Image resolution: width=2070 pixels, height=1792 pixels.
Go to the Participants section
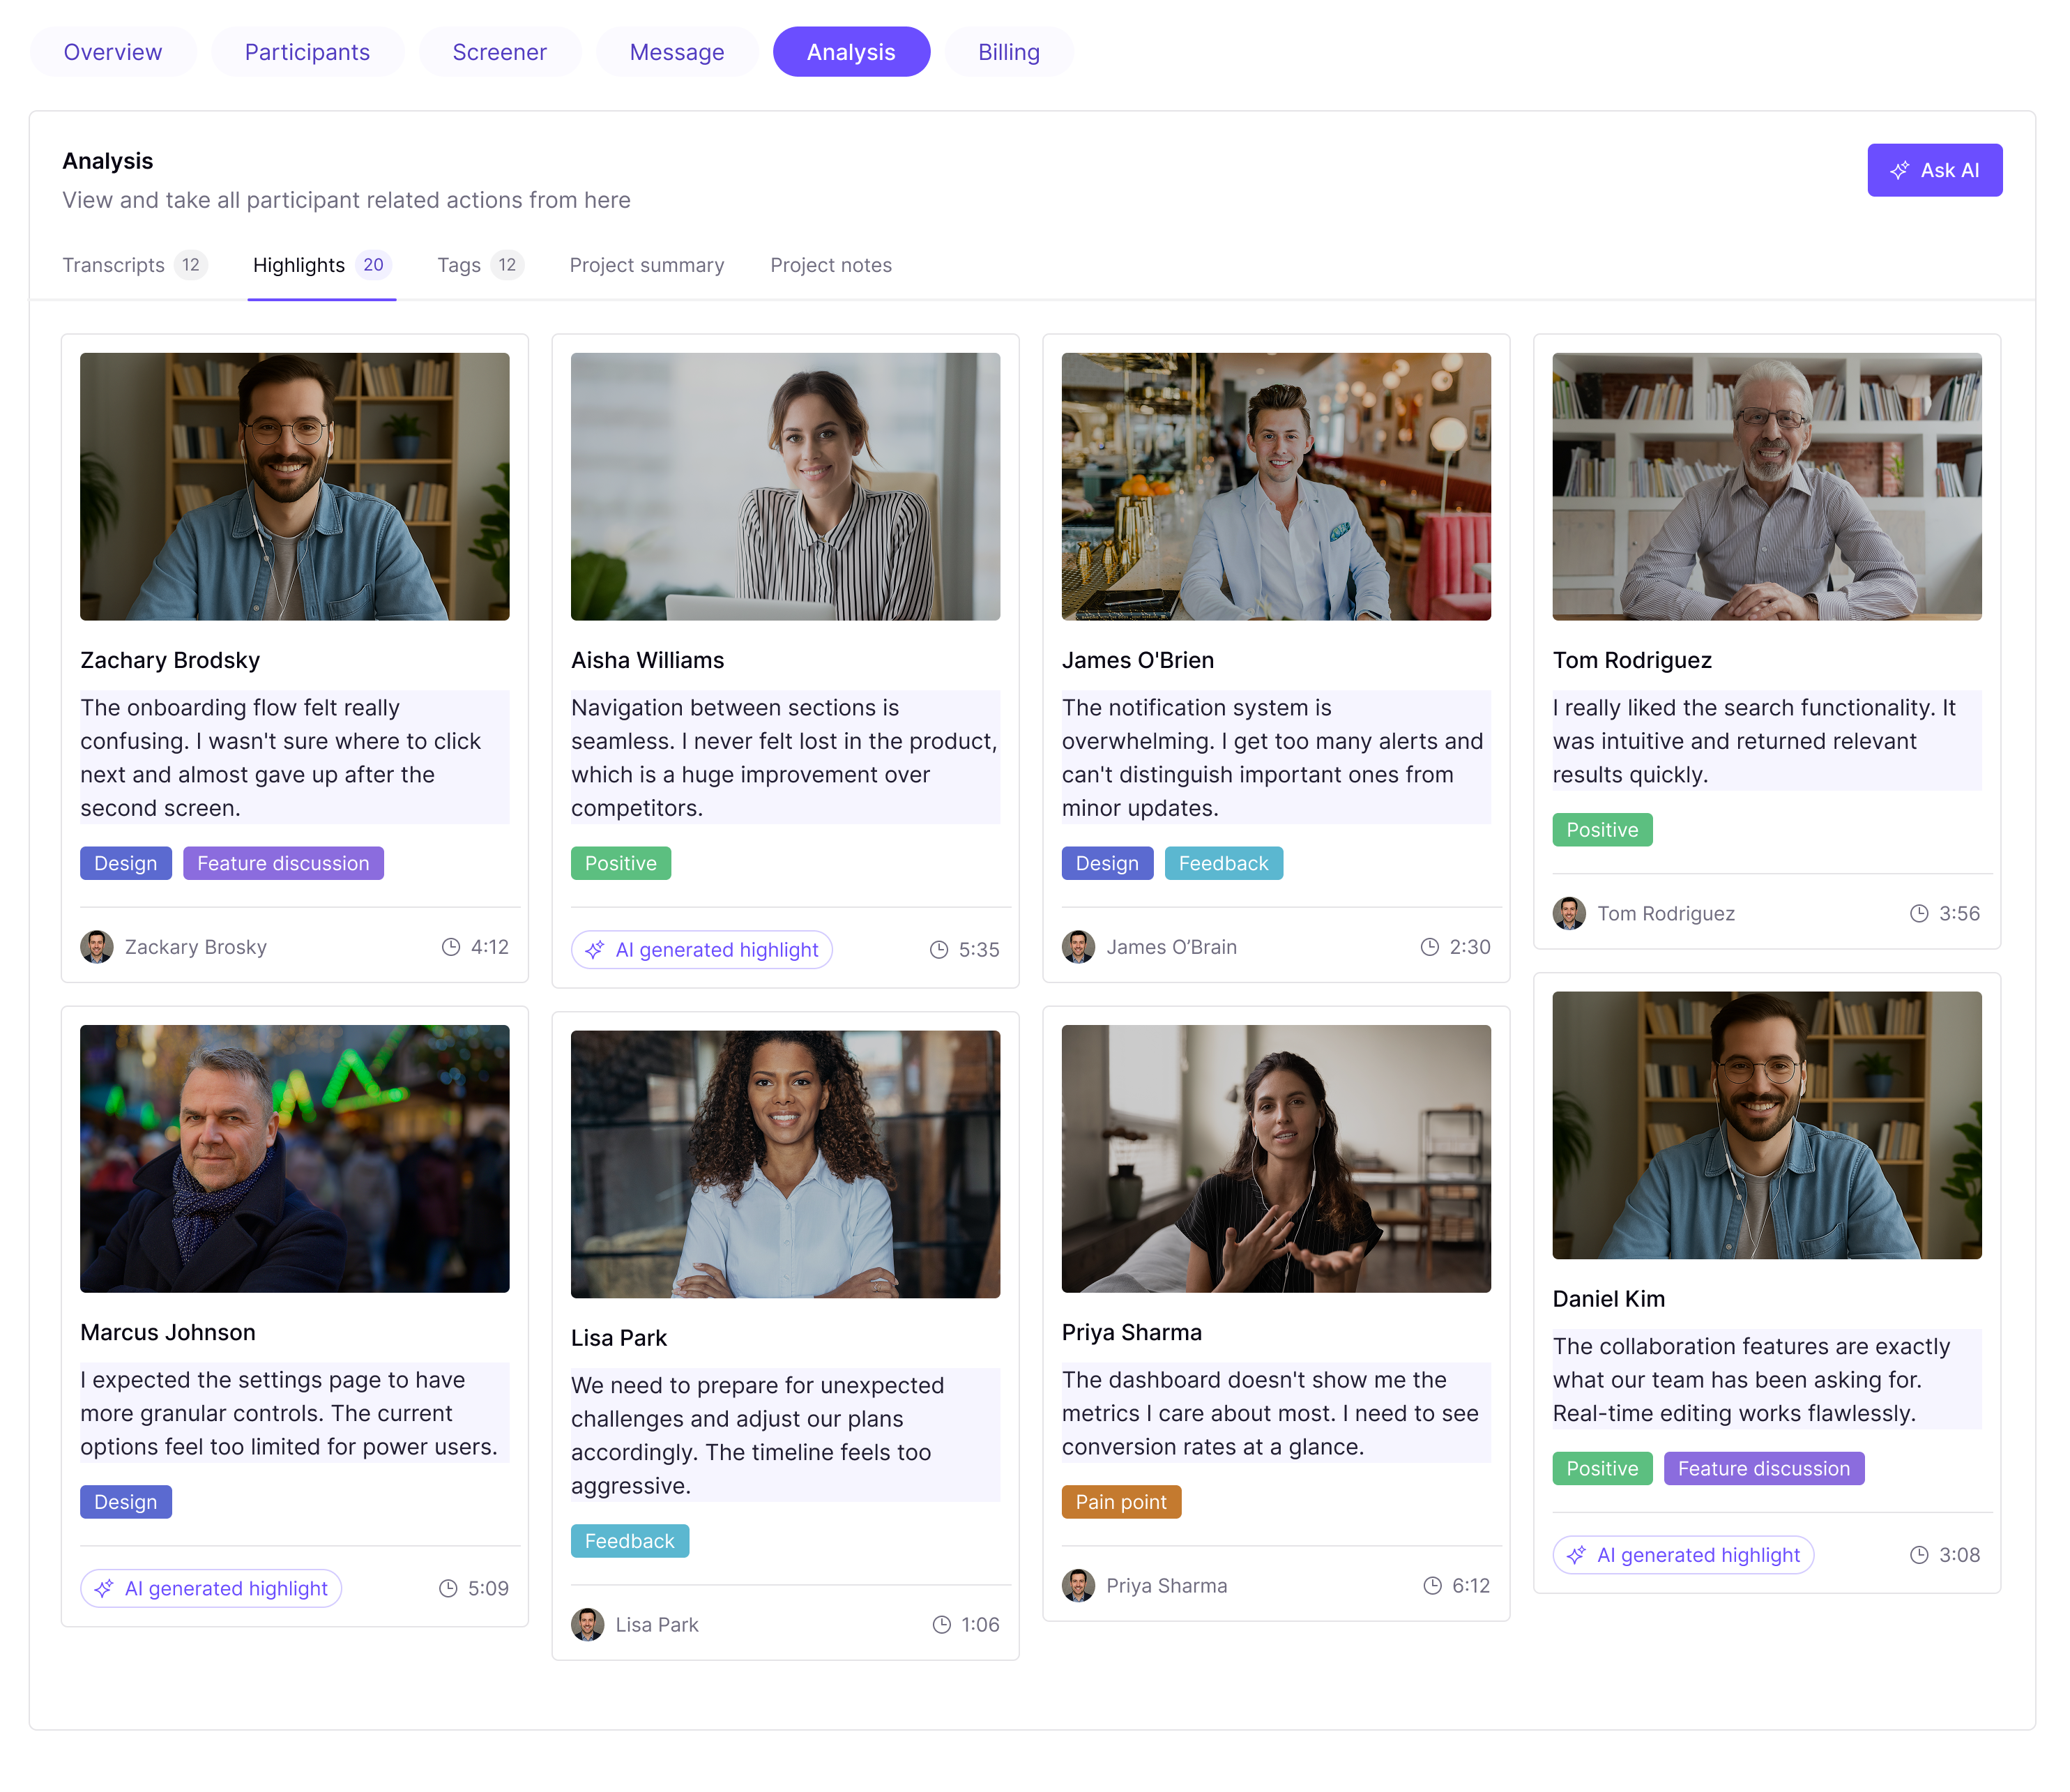click(307, 52)
